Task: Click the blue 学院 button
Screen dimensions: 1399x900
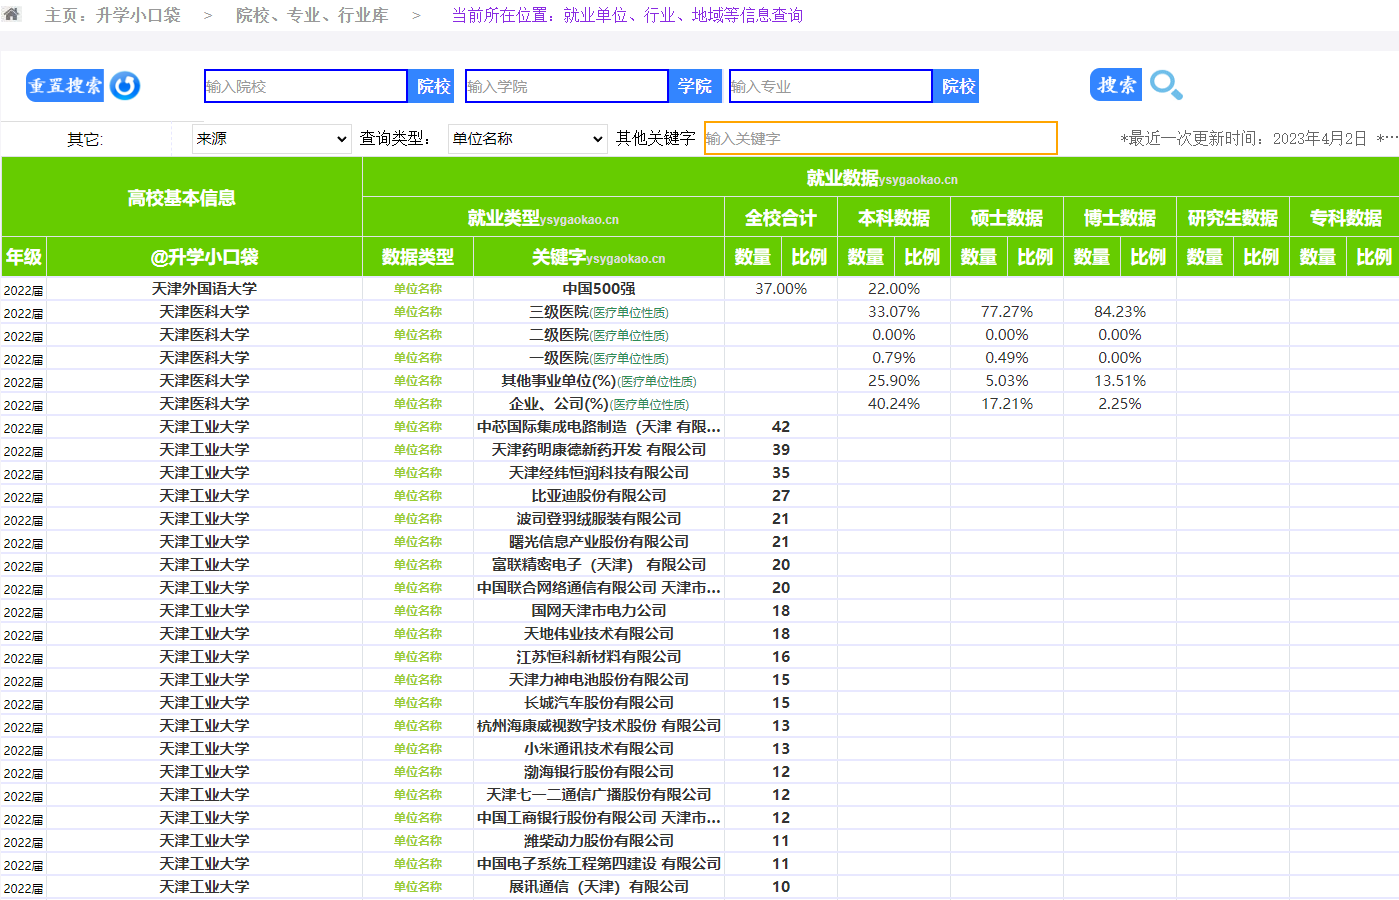Action: pyautogui.click(x=694, y=86)
